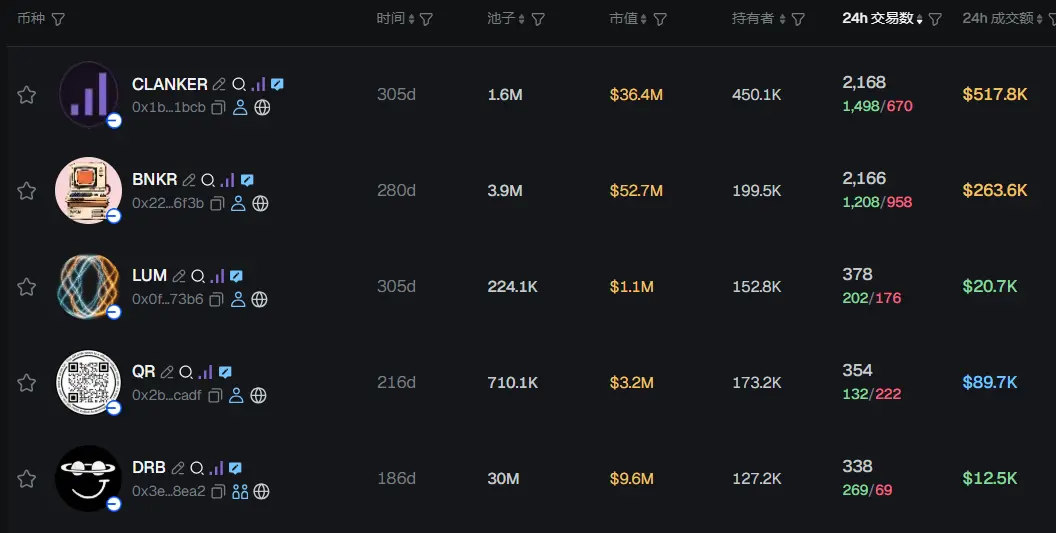1056x533 pixels.
Task: Open the website globe icon for LUM
Action: (x=260, y=299)
